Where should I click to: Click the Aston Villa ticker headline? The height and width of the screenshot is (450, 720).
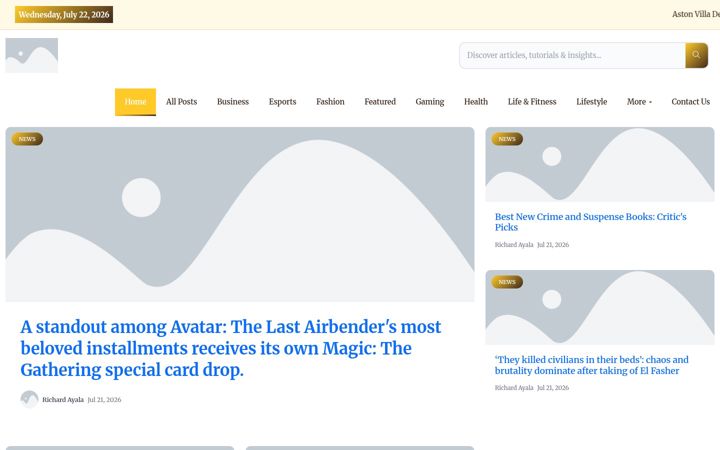[696, 14]
